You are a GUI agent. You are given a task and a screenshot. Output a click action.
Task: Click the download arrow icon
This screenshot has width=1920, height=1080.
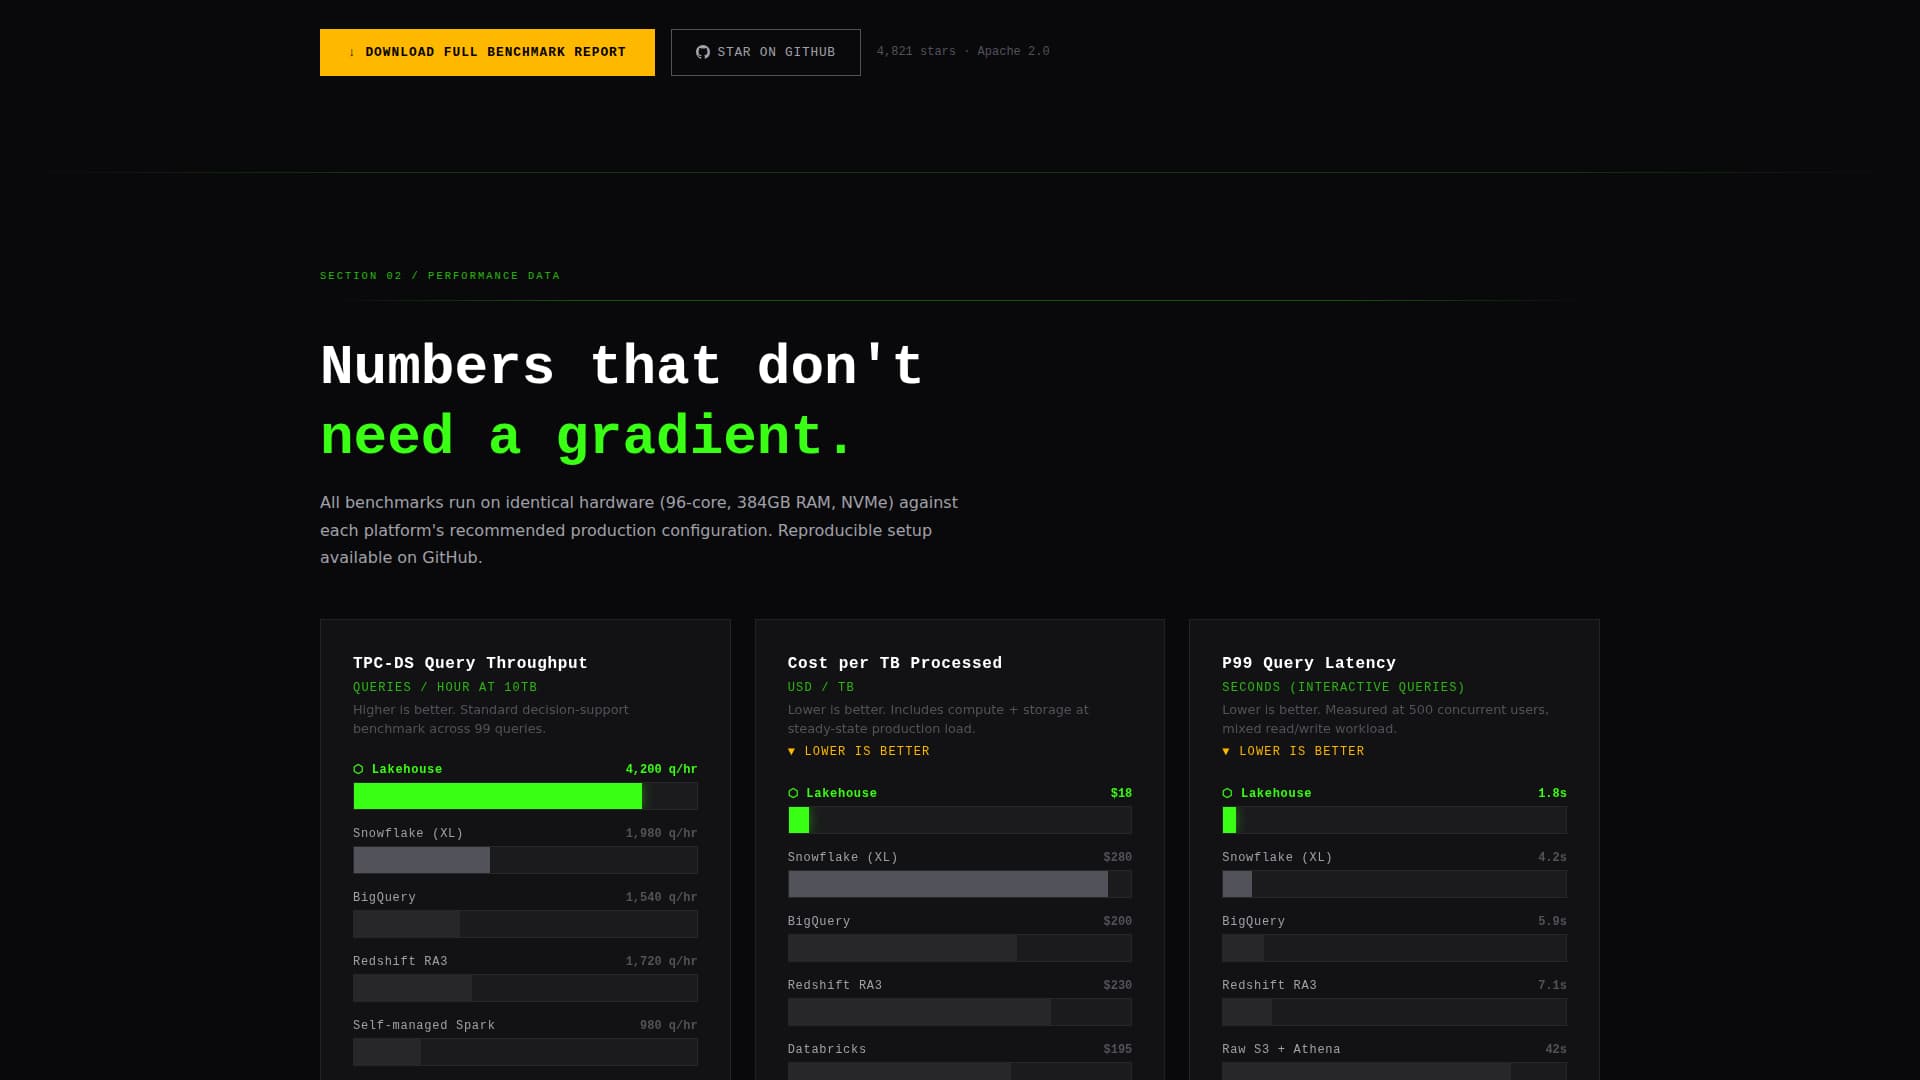tap(352, 52)
